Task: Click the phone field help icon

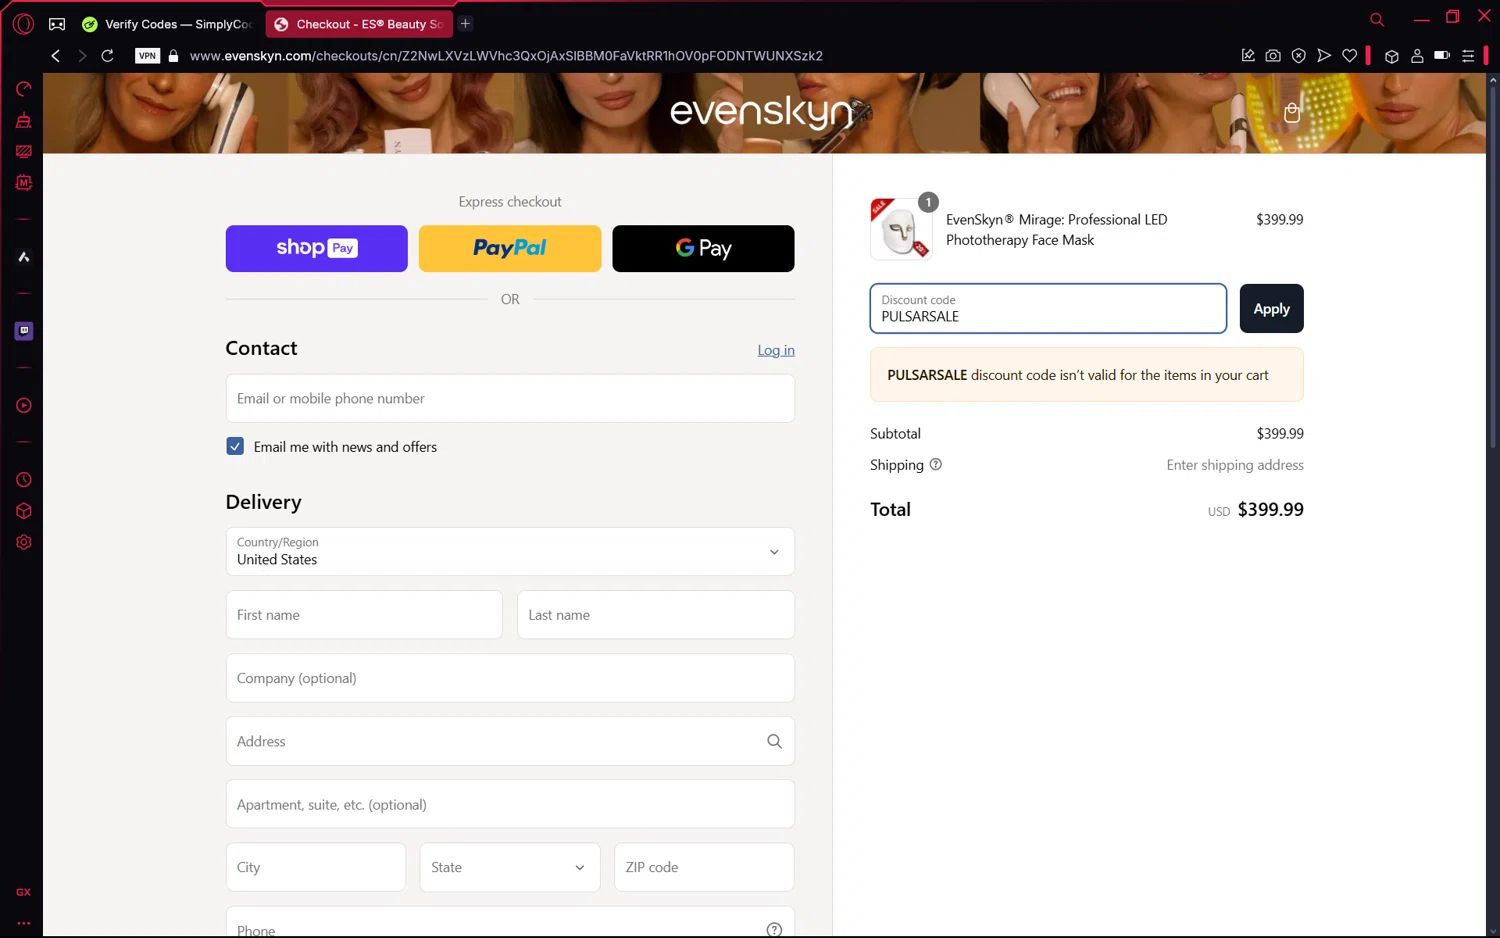Action: [x=774, y=930]
